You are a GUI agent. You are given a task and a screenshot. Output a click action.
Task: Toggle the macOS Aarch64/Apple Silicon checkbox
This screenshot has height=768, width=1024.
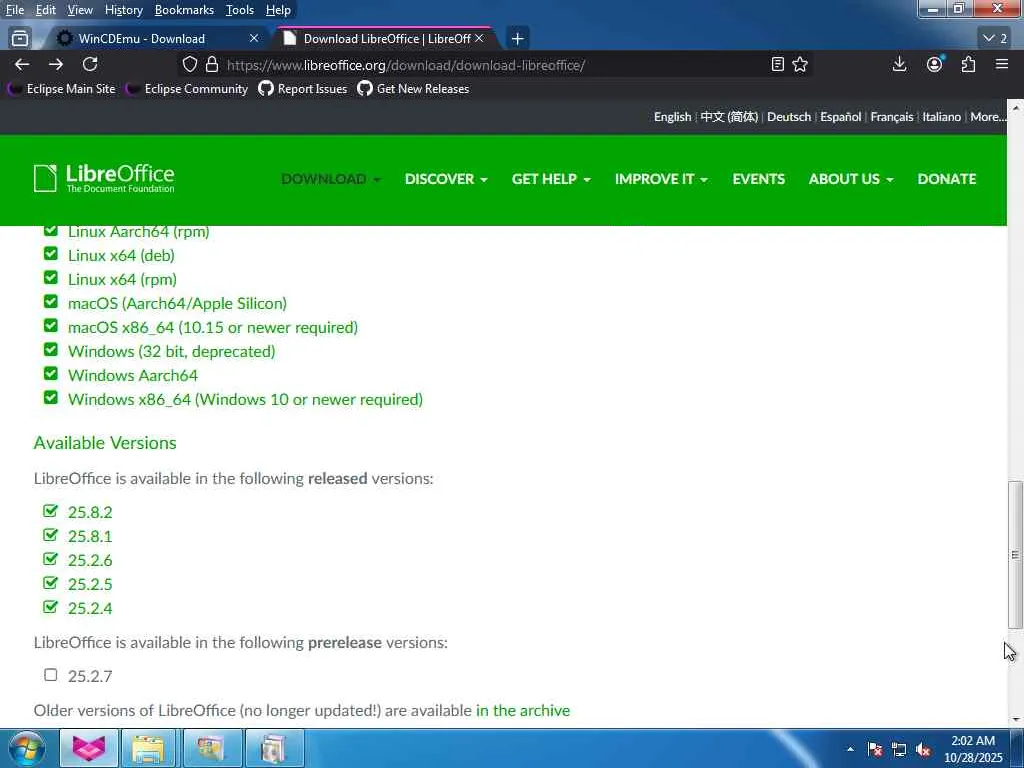51,302
